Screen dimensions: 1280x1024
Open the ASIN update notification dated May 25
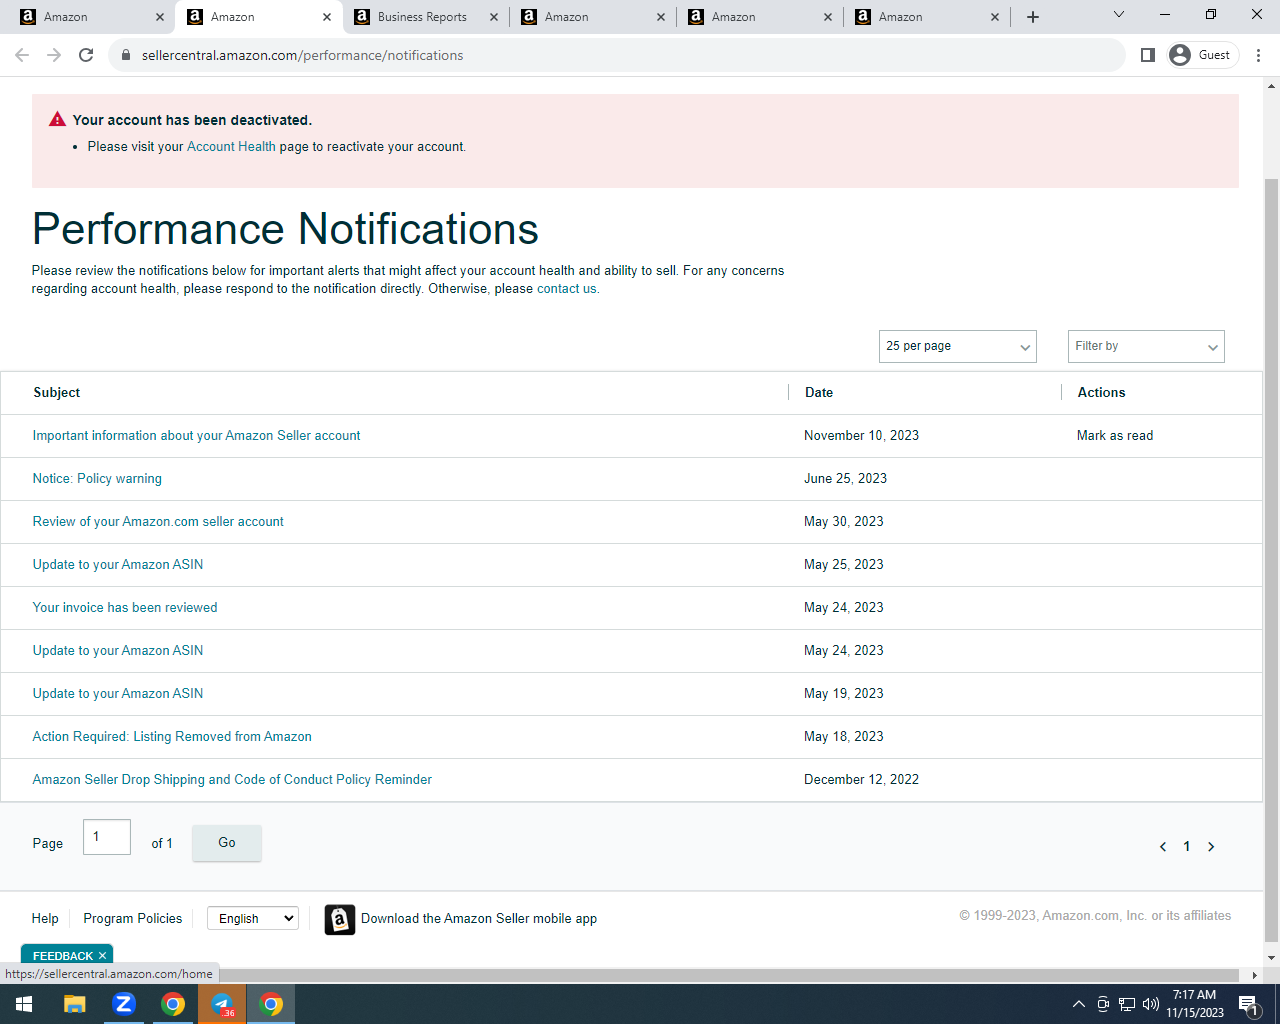point(118,565)
